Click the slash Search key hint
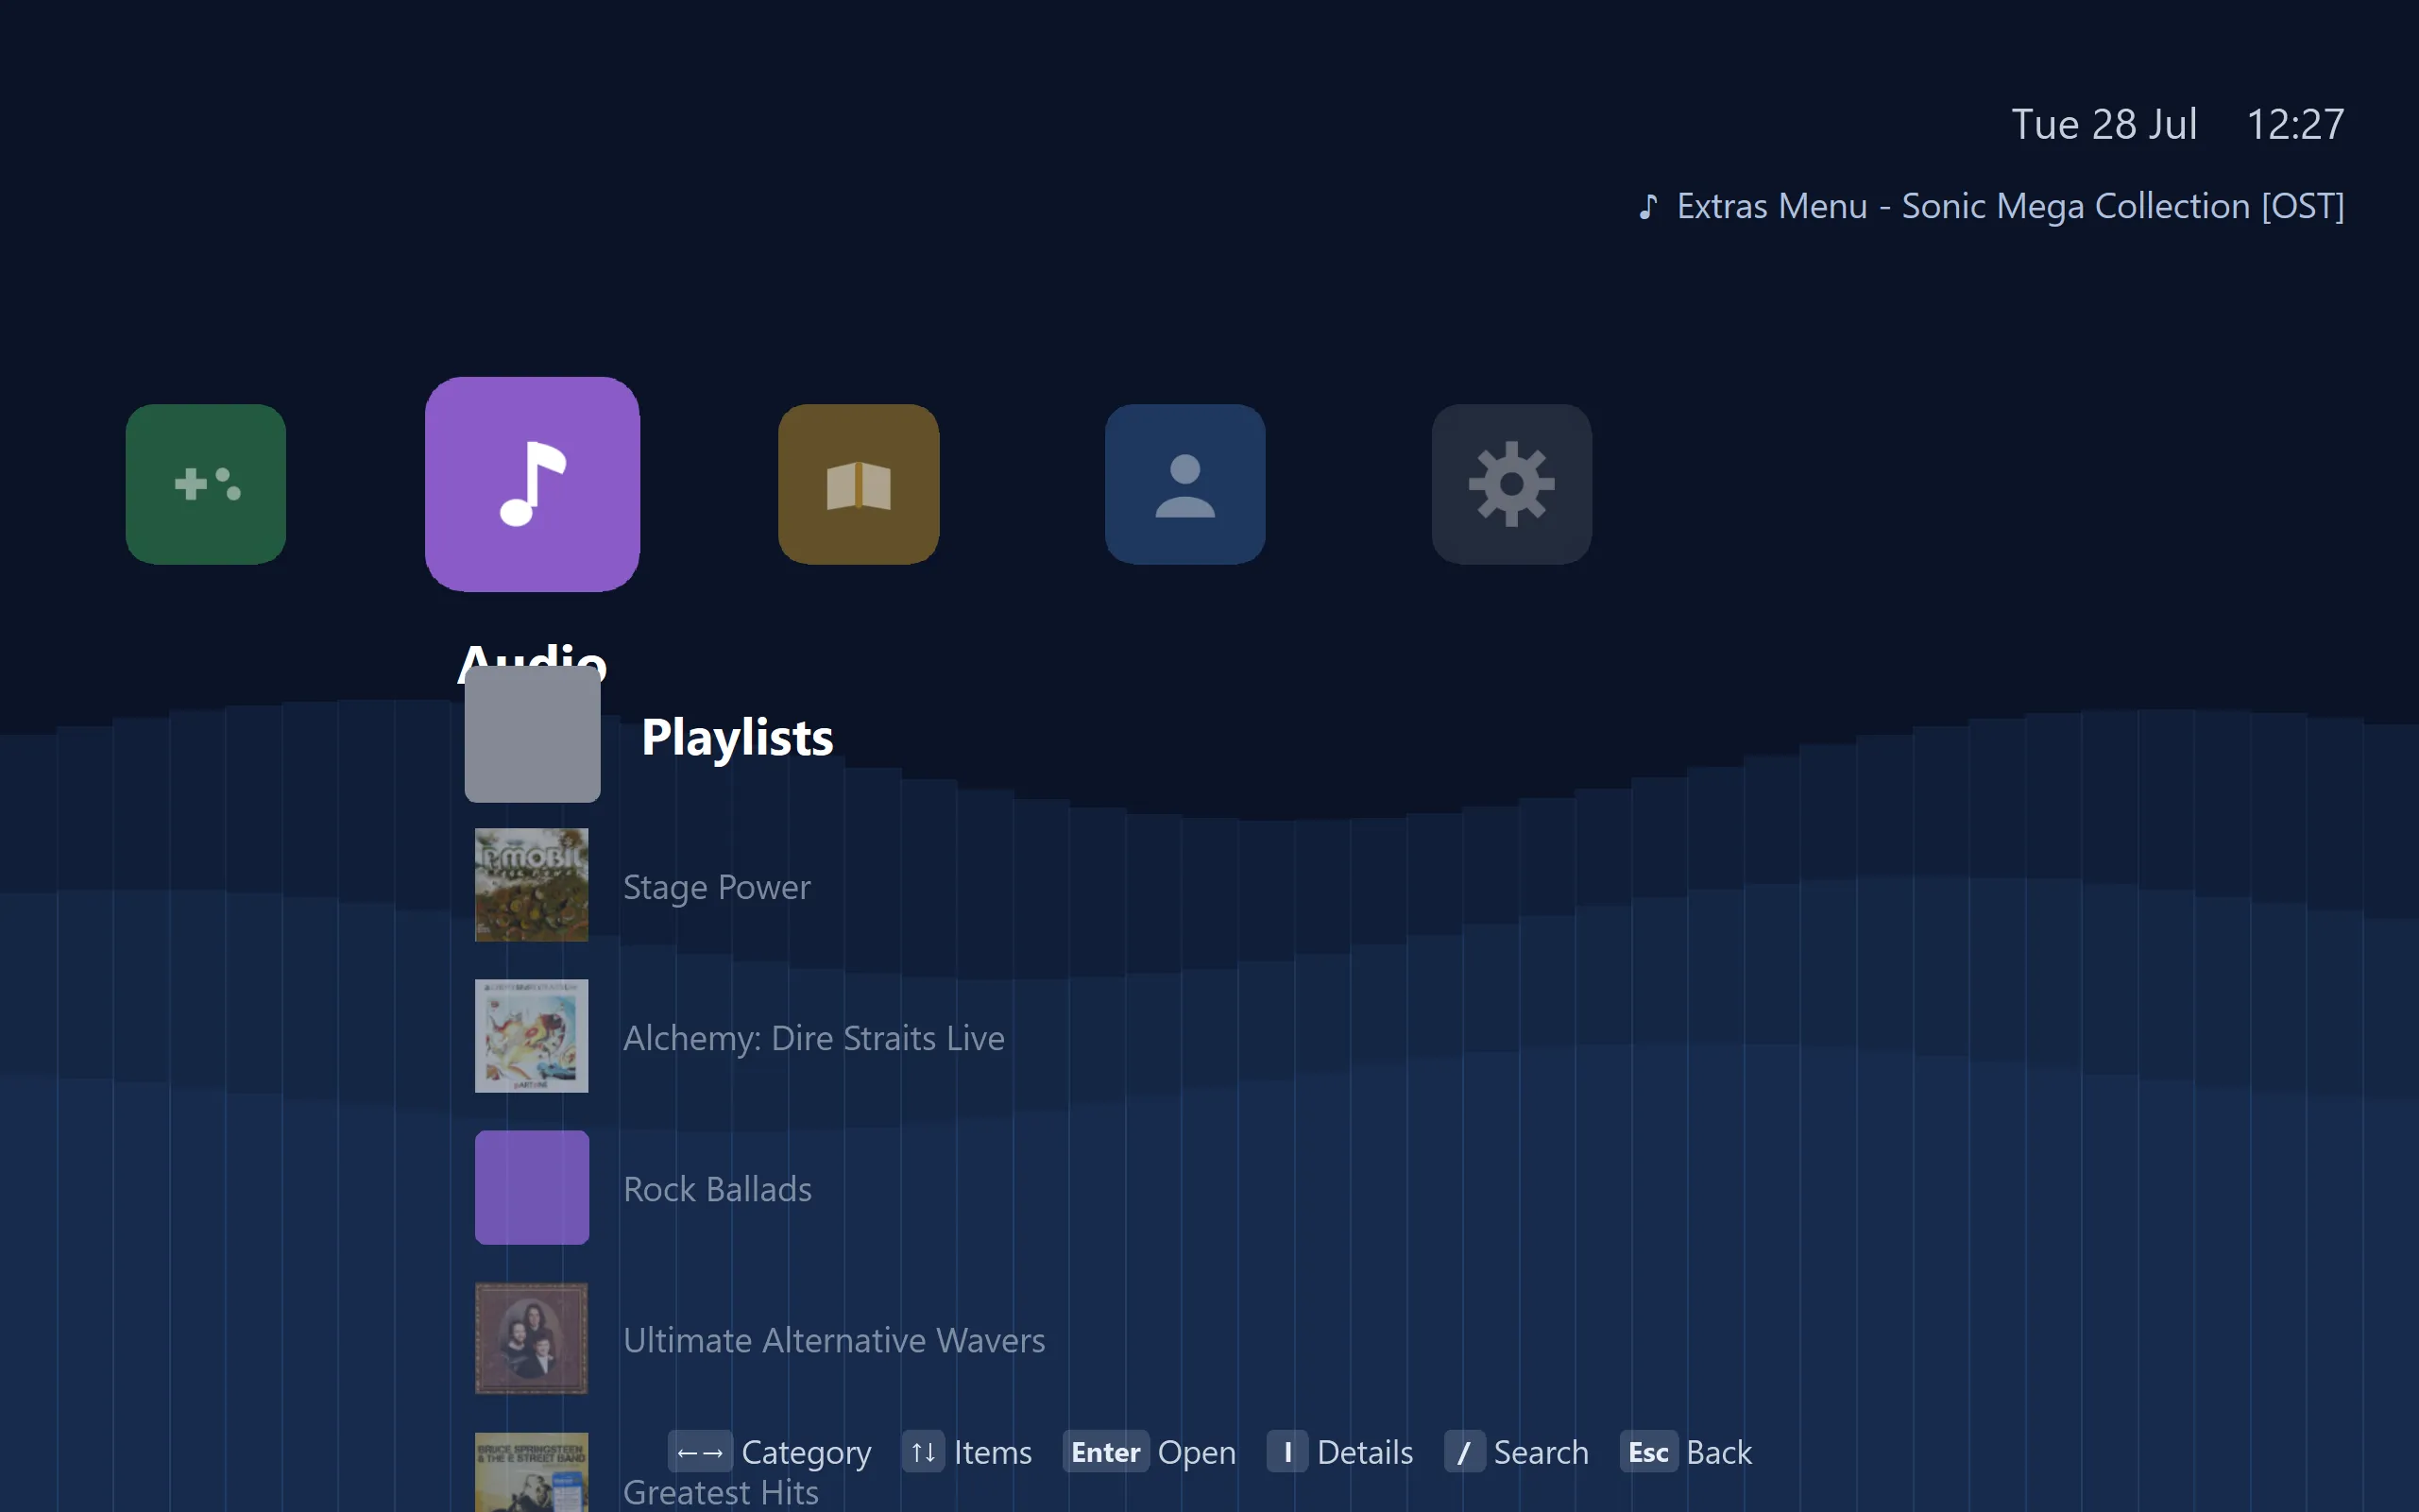2419x1512 pixels. [x=1515, y=1452]
